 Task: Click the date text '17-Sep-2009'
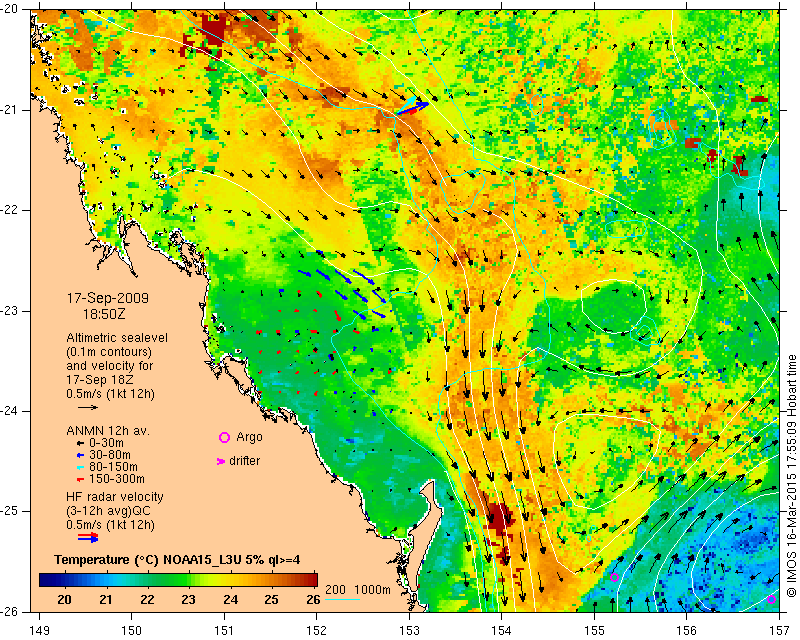coord(108,298)
